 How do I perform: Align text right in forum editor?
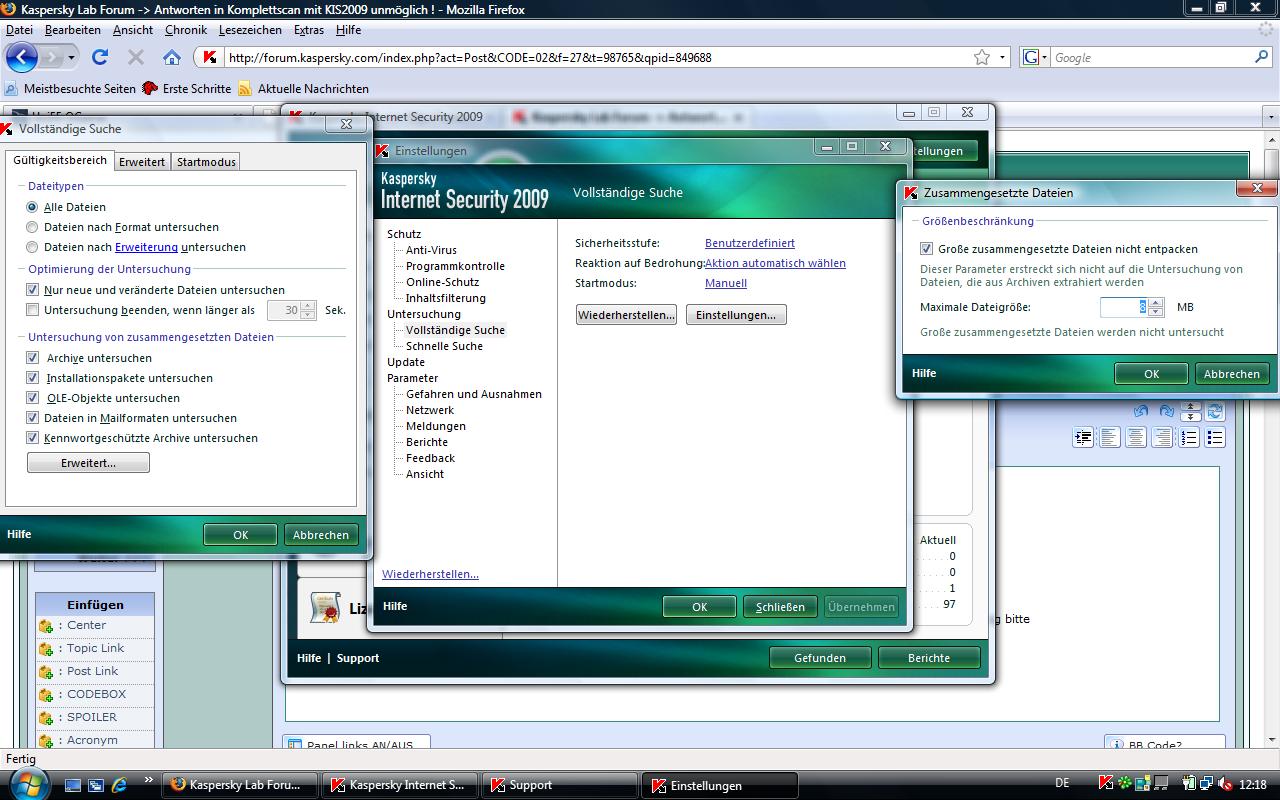point(1162,437)
